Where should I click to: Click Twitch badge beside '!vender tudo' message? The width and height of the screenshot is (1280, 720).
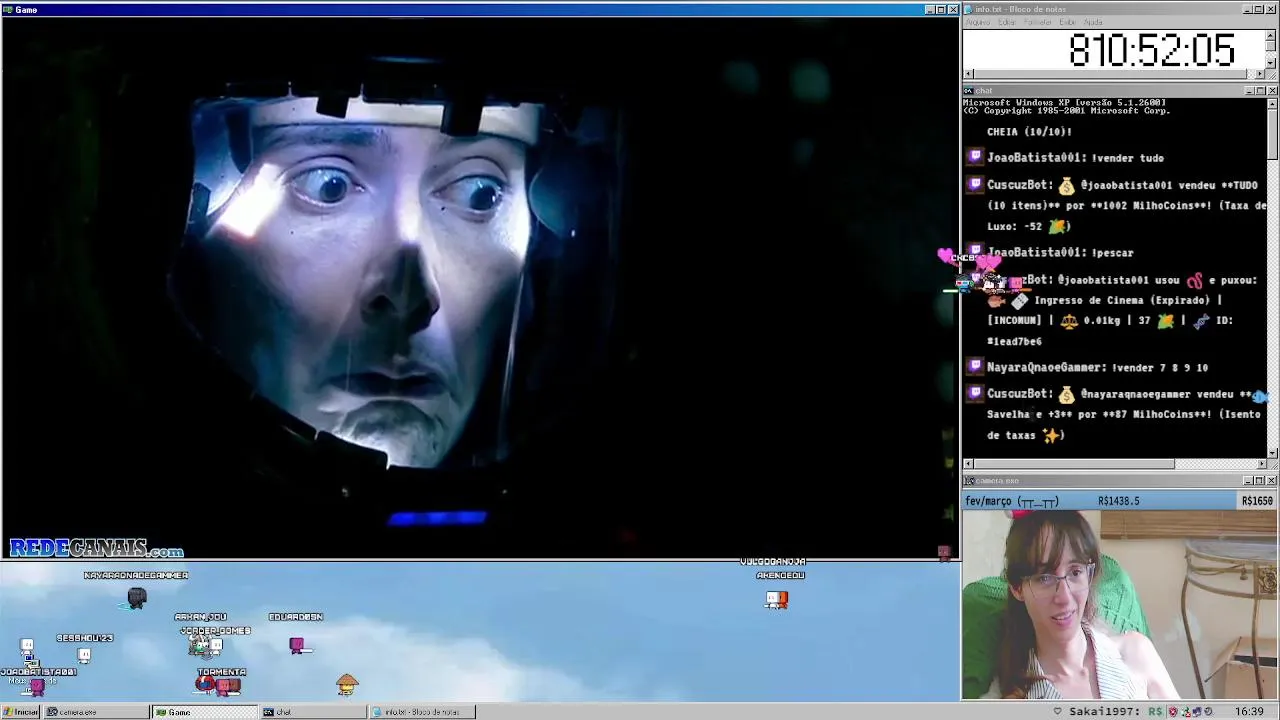975,157
